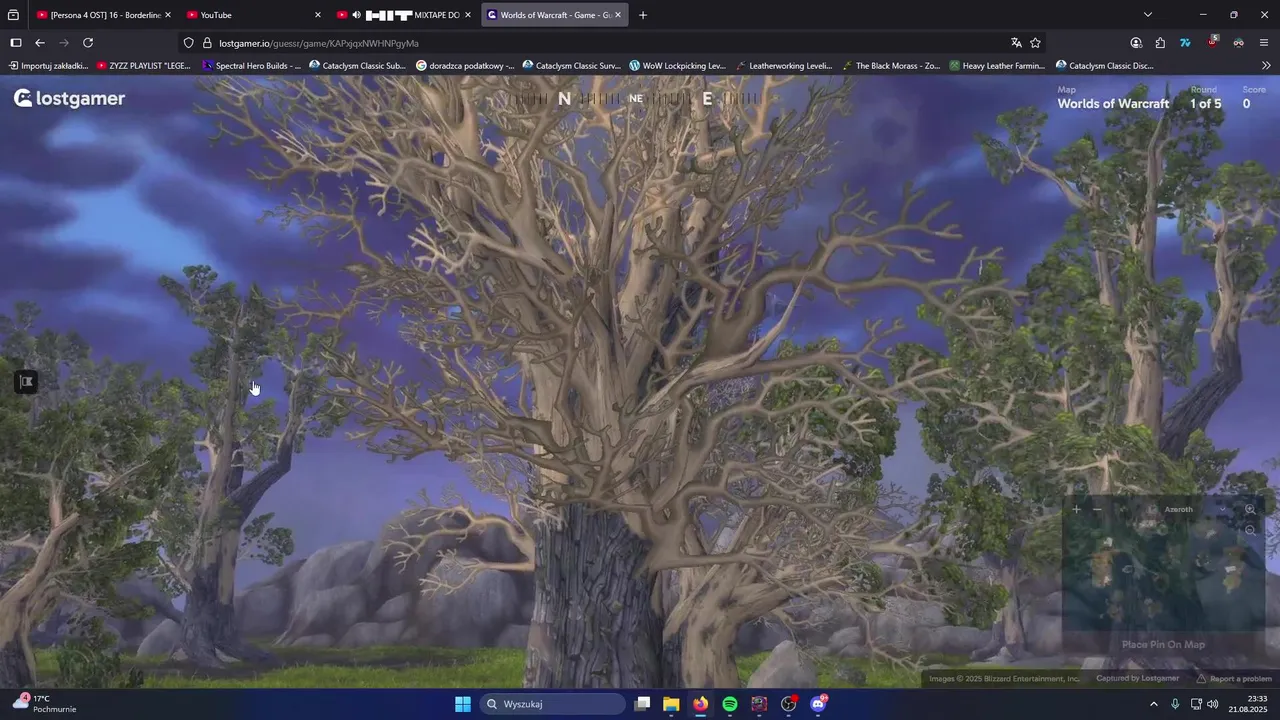Open Importuj zakładki bookmark

[x=48, y=66]
